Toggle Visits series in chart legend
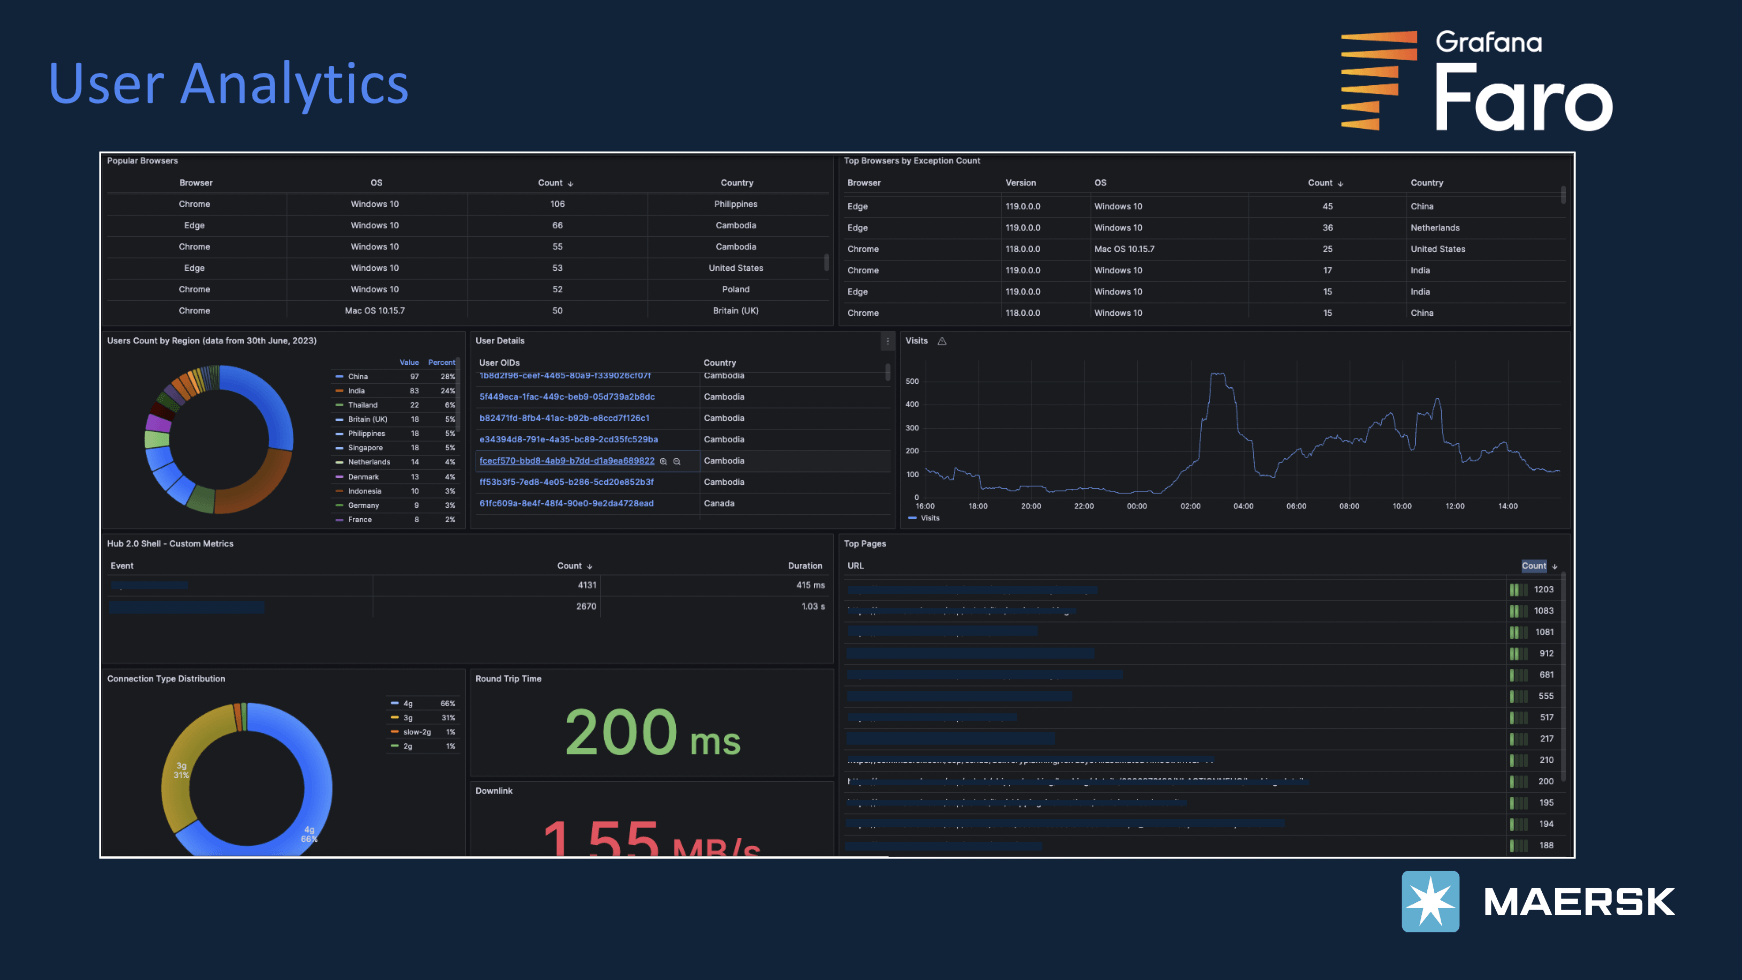1742x980 pixels. coord(929,518)
